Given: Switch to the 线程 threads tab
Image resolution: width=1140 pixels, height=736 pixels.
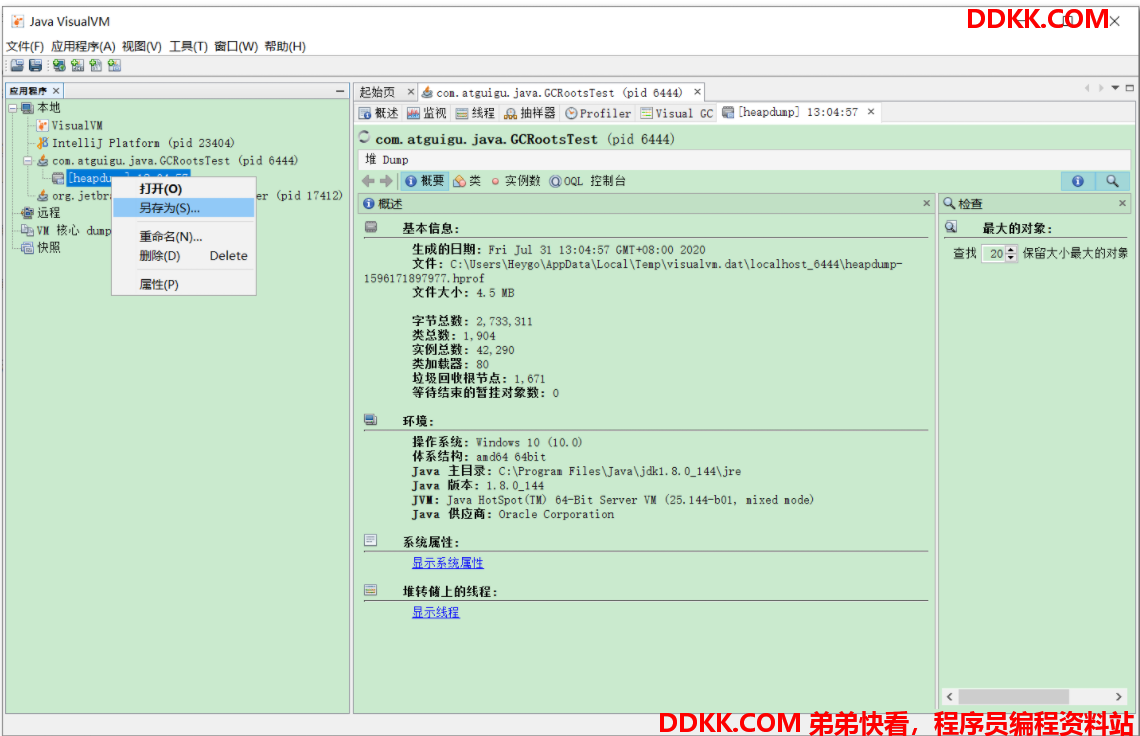Looking at the screenshot, I should (x=475, y=113).
